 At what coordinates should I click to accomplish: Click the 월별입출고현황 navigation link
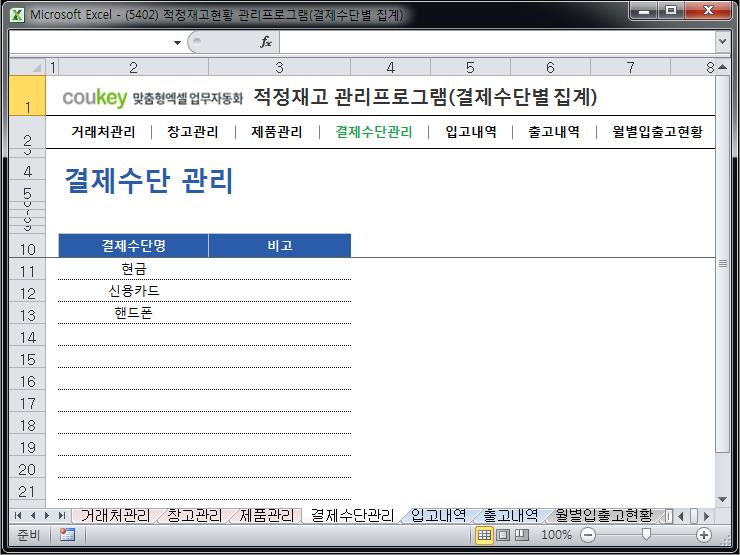click(657, 132)
